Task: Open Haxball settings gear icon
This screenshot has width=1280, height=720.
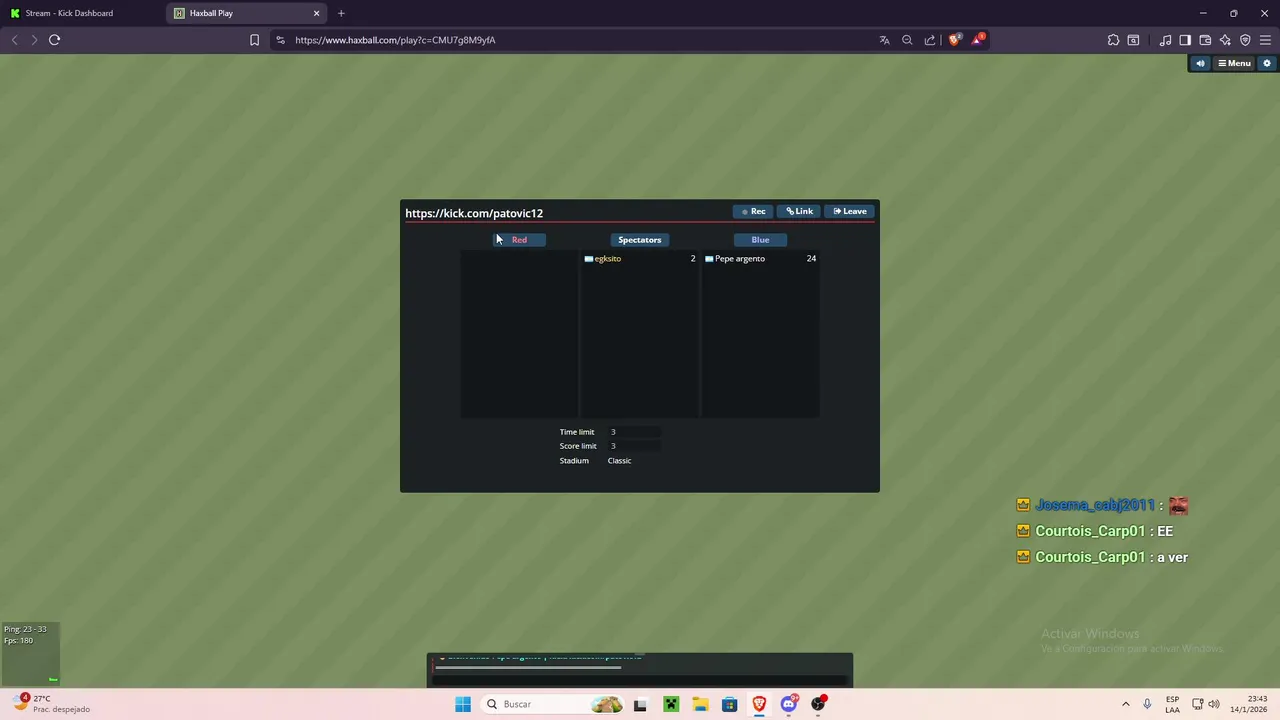Action: tap(1266, 63)
